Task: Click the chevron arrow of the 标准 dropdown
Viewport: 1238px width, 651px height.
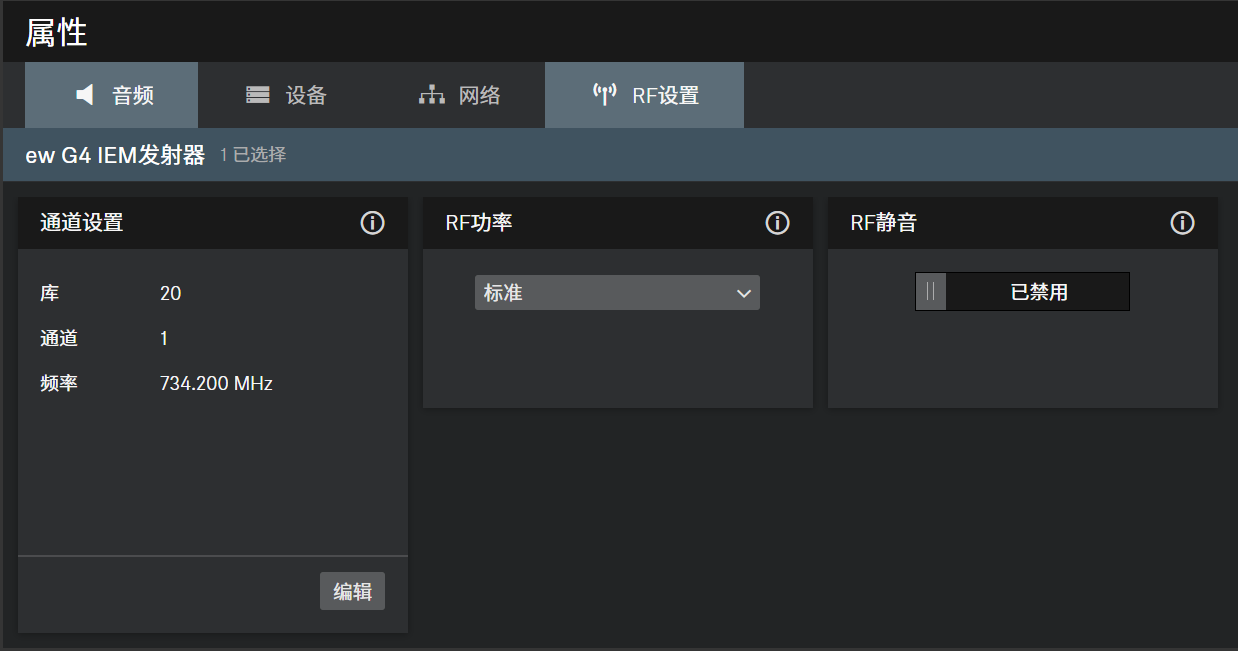Action: [x=743, y=293]
